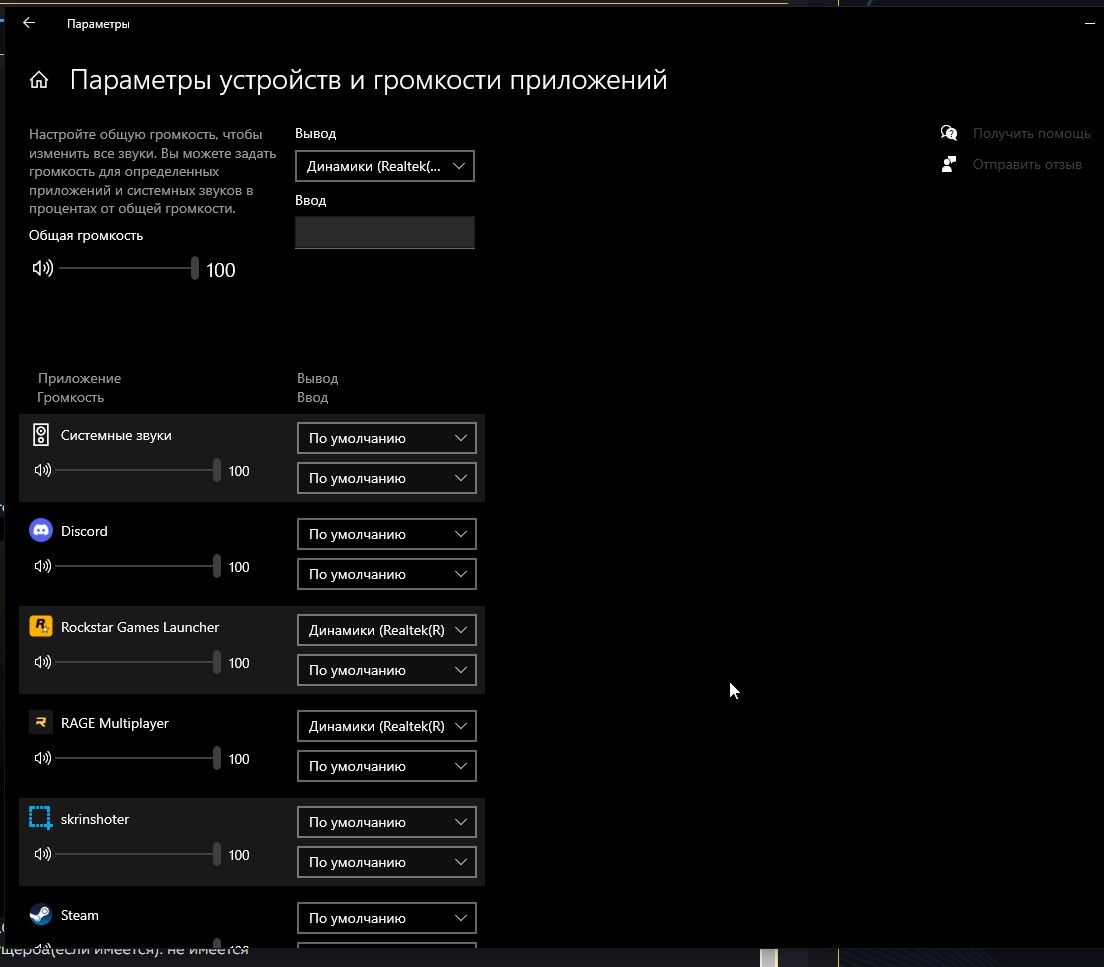Go back with the arrow icon
Image resolution: width=1104 pixels, height=967 pixels.
tap(29, 23)
